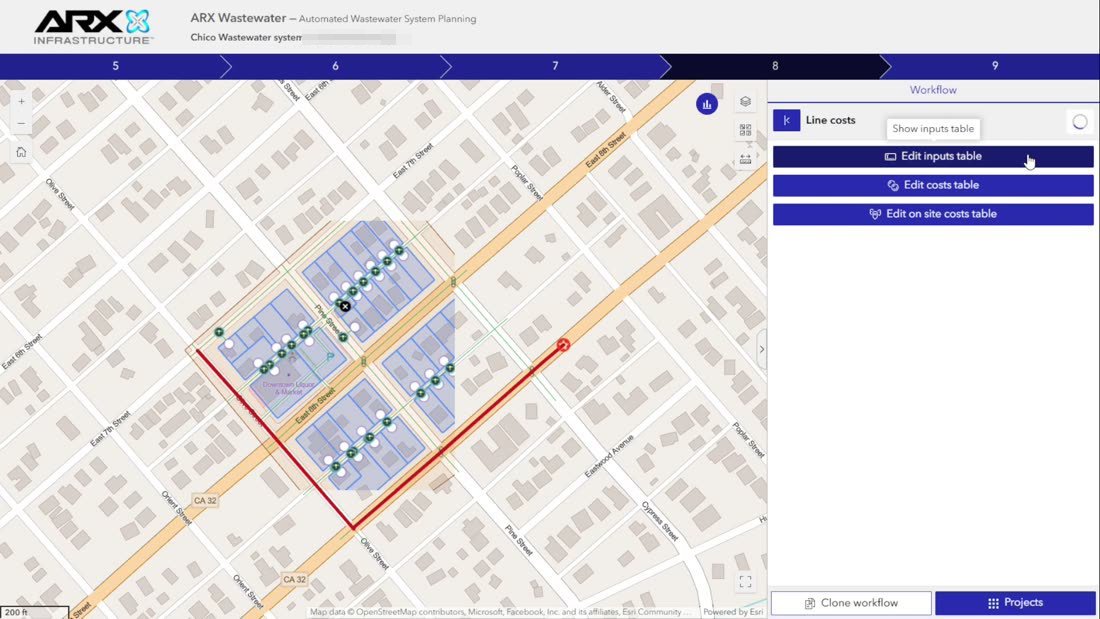
Task: Go to workflow step 5
Action: pos(115,66)
